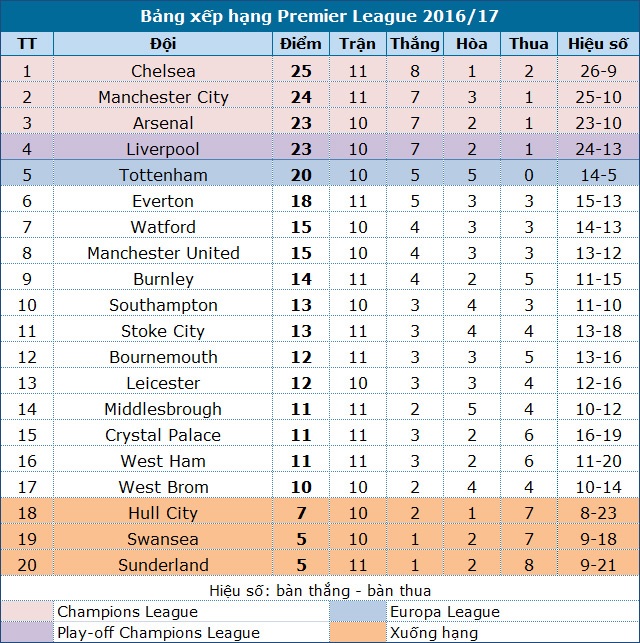The image size is (640, 643).
Task: Select Liverpool in the standings
Action: [163, 149]
